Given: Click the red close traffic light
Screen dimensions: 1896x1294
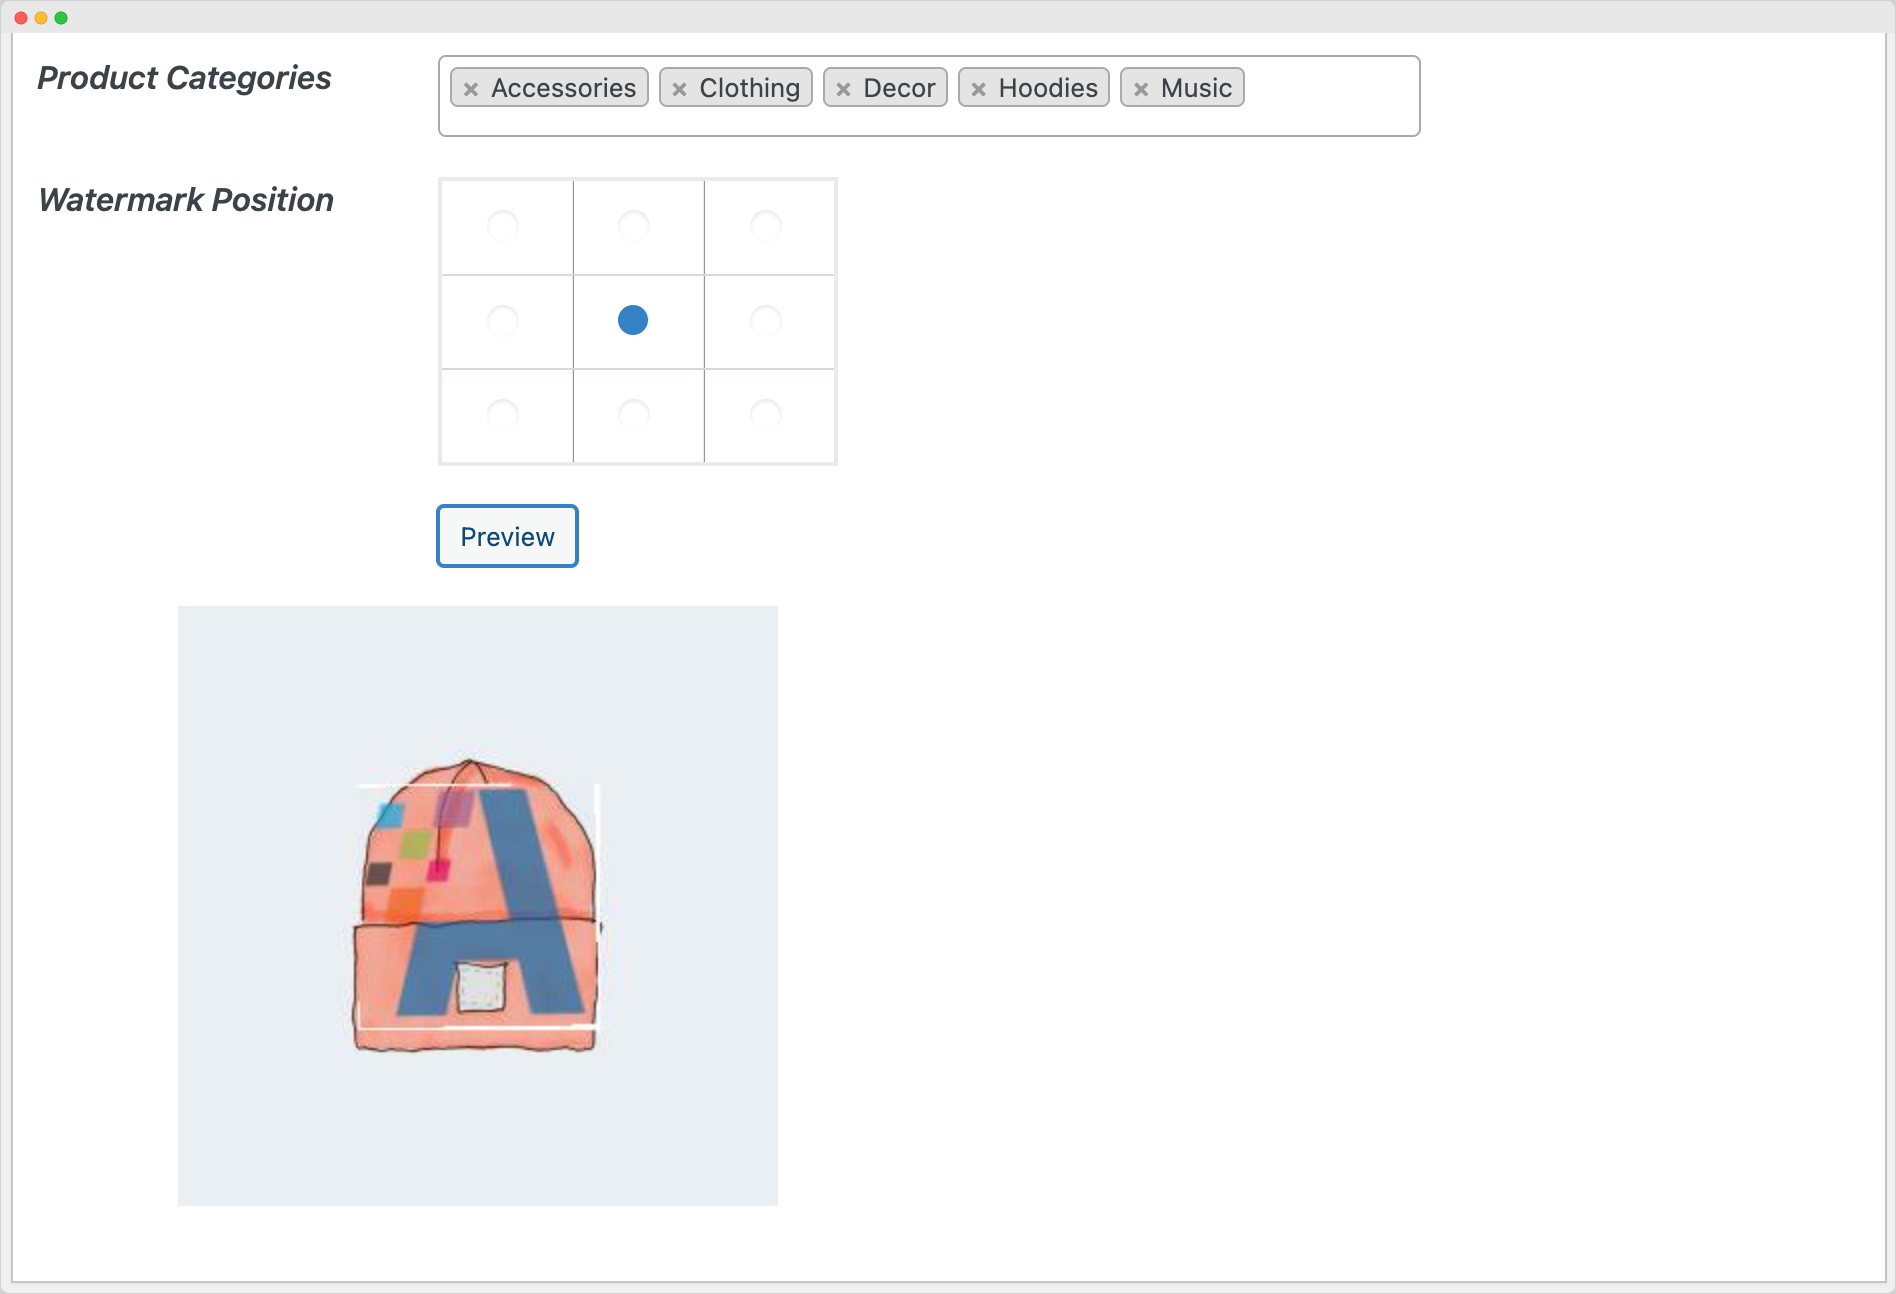Looking at the screenshot, I should 19,17.
